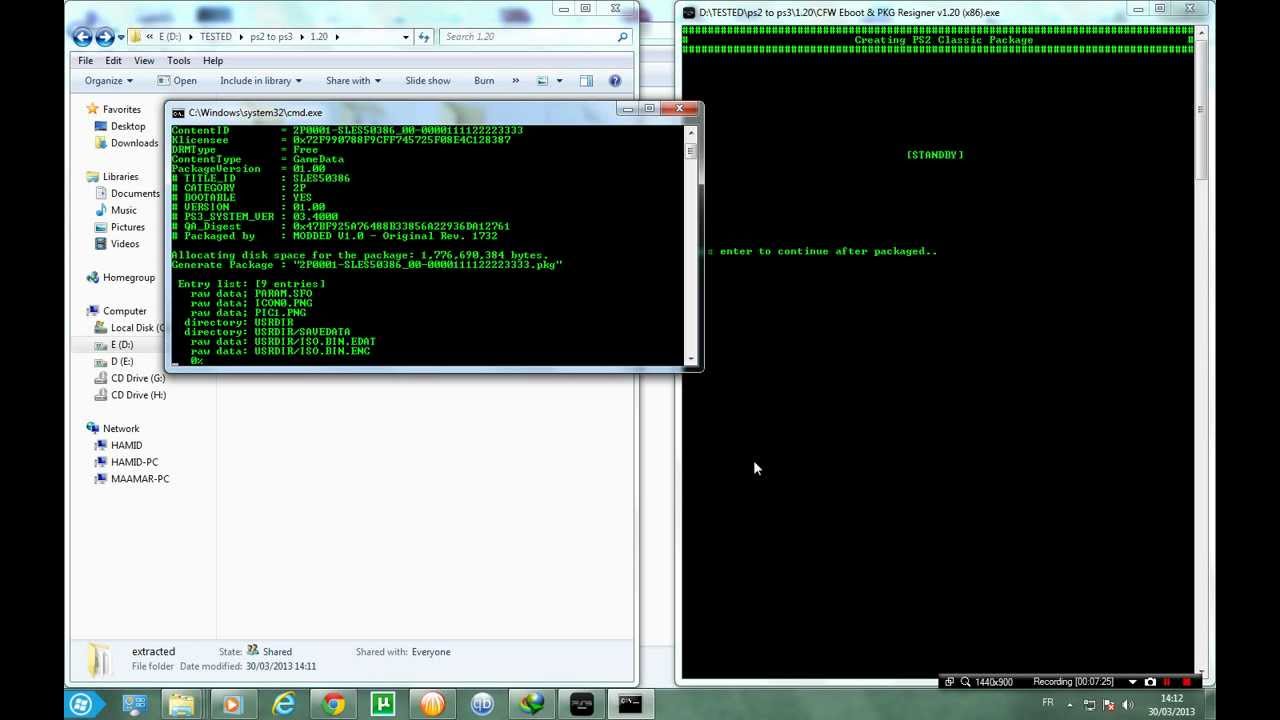Select the E (D:) drive entry

coord(121,345)
